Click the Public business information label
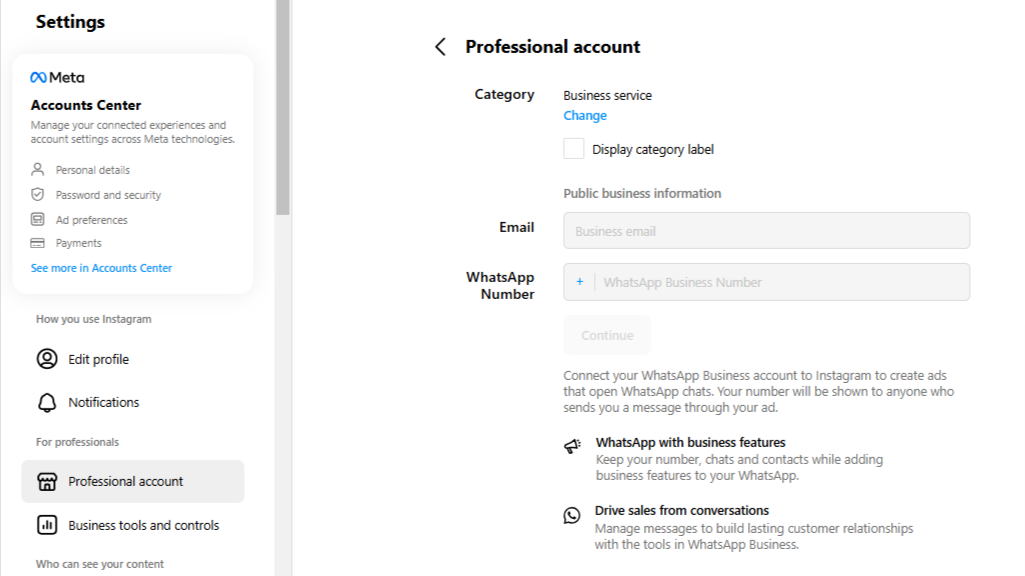The image size is (1025, 576). 642,194
